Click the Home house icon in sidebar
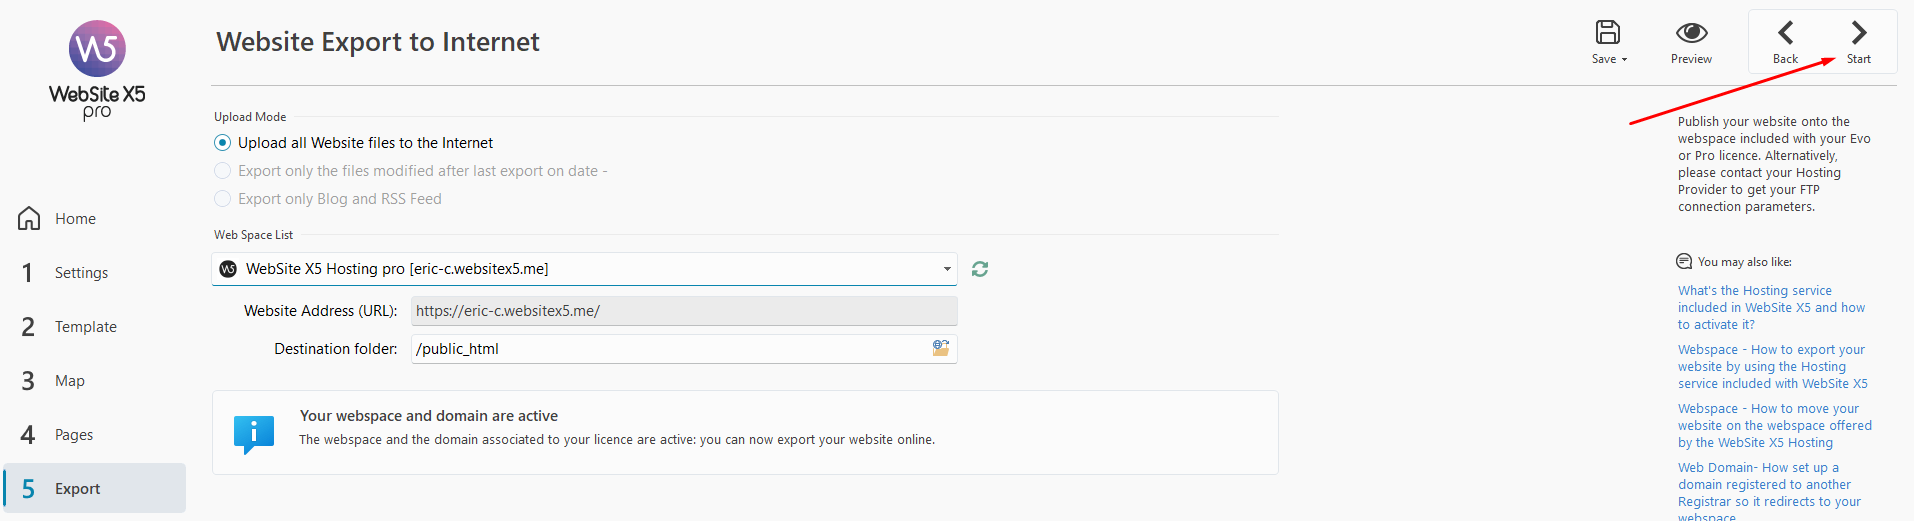The image size is (1914, 521). [x=29, y=218]
